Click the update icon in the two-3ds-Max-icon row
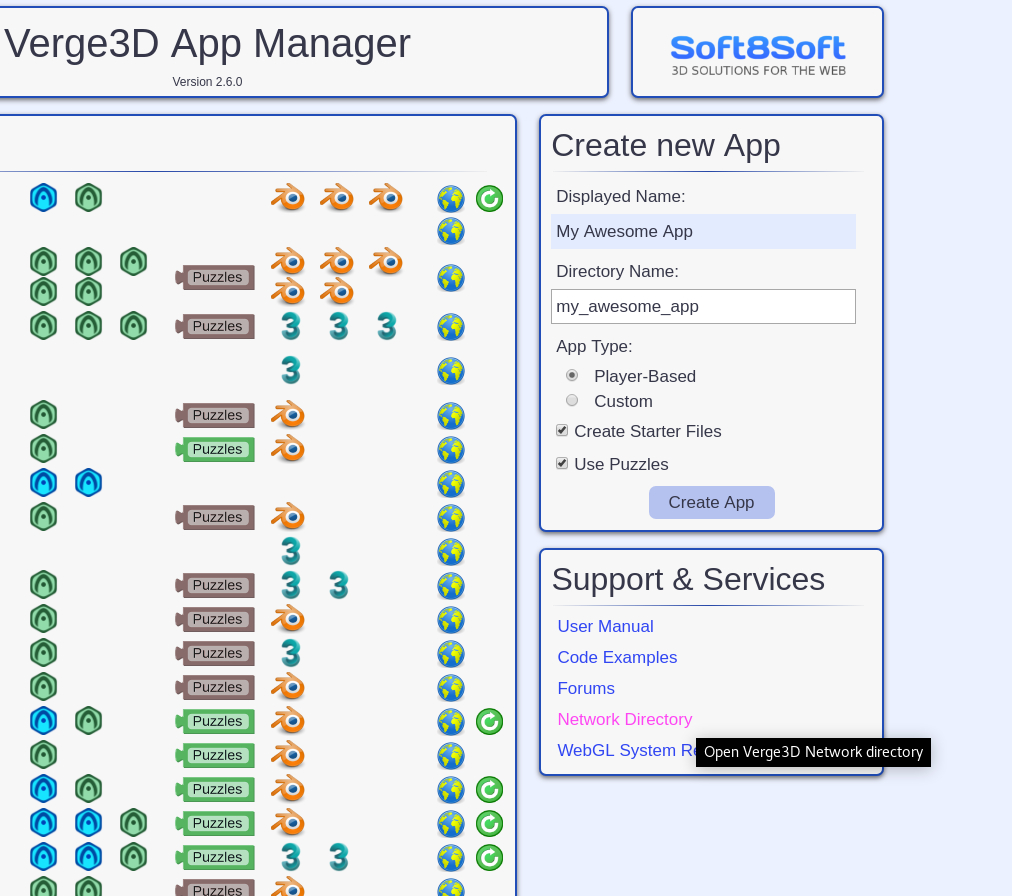The image size is (1012, 896). [489, 858]
